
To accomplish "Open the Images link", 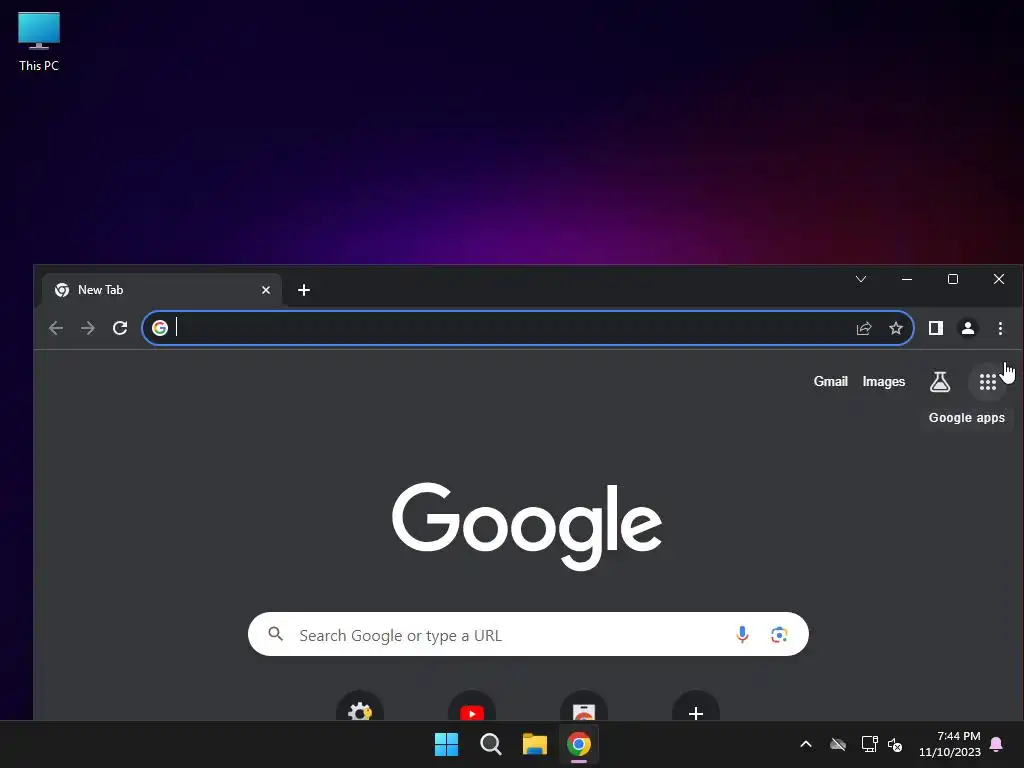I will (x=884, y=381).
